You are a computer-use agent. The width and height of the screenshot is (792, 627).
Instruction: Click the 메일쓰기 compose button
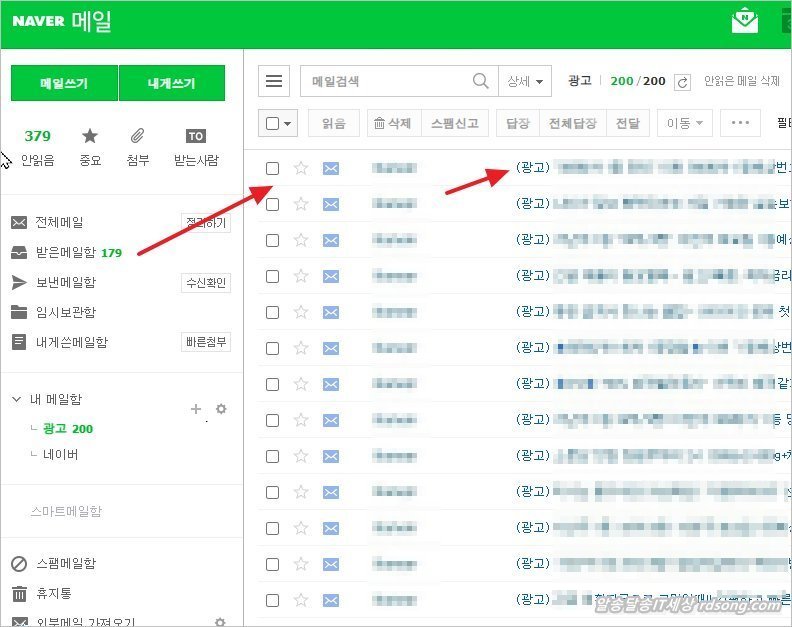tap(64, 83)
